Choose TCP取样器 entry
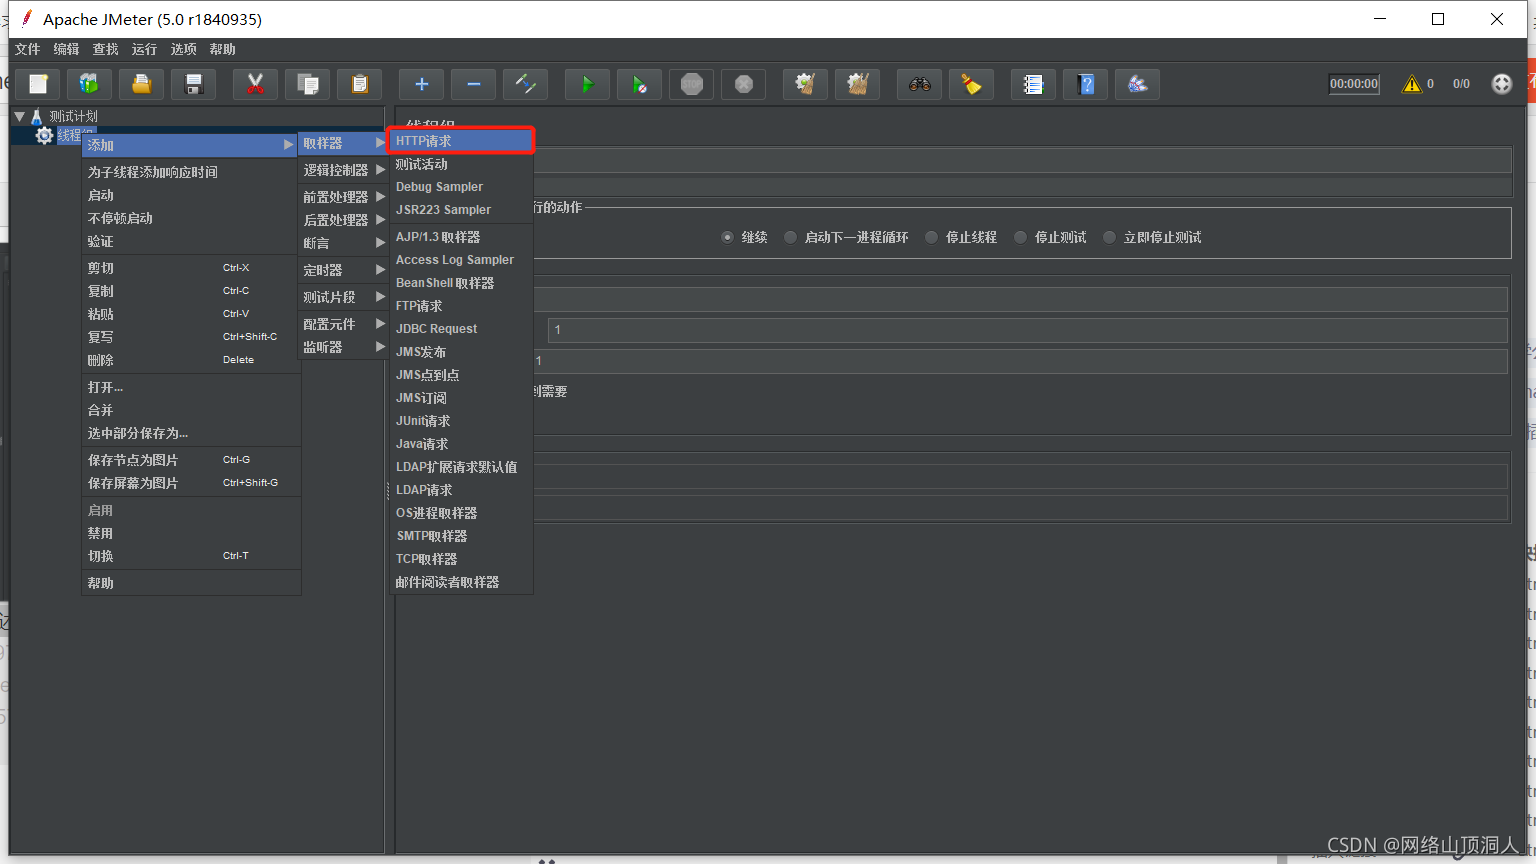This screenshot has width=1536, height=864. [x=461, y=559]
